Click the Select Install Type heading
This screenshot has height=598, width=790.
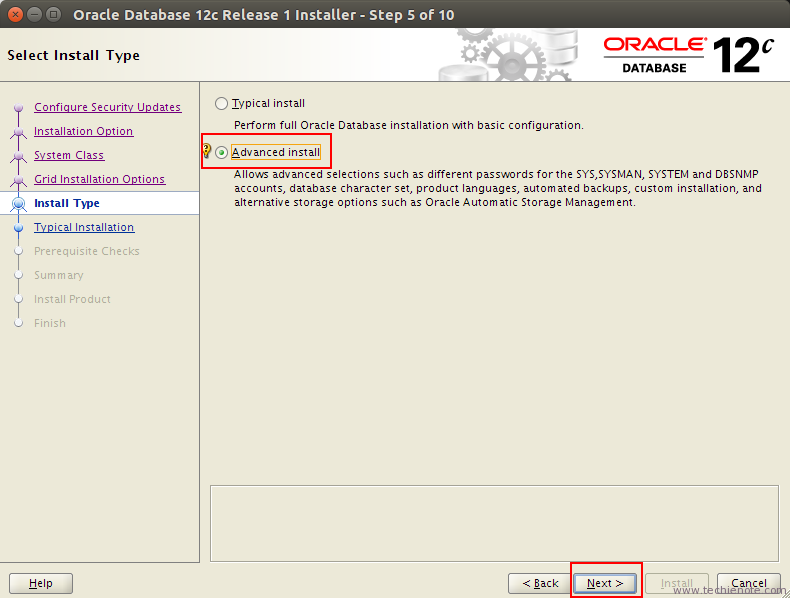[74, 55]
